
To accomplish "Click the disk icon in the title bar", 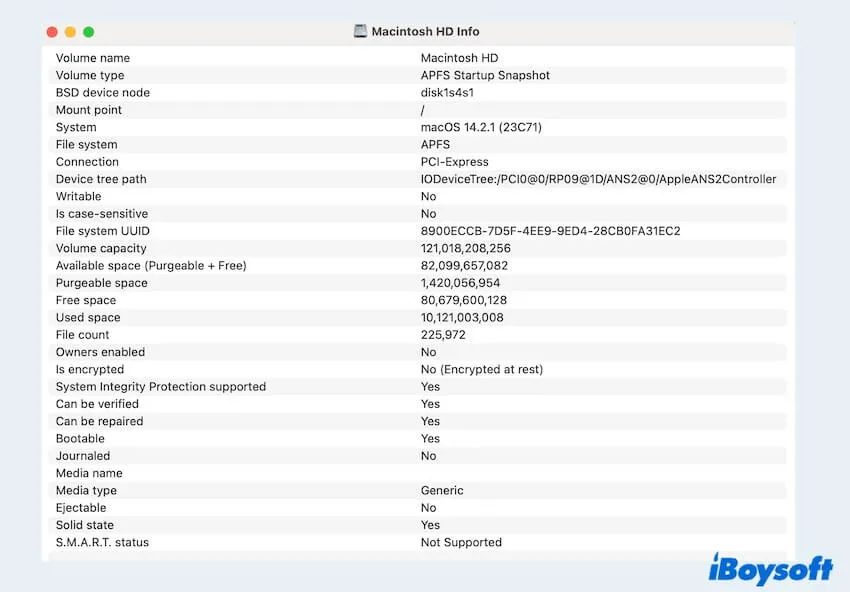I will tap(360, 31).
